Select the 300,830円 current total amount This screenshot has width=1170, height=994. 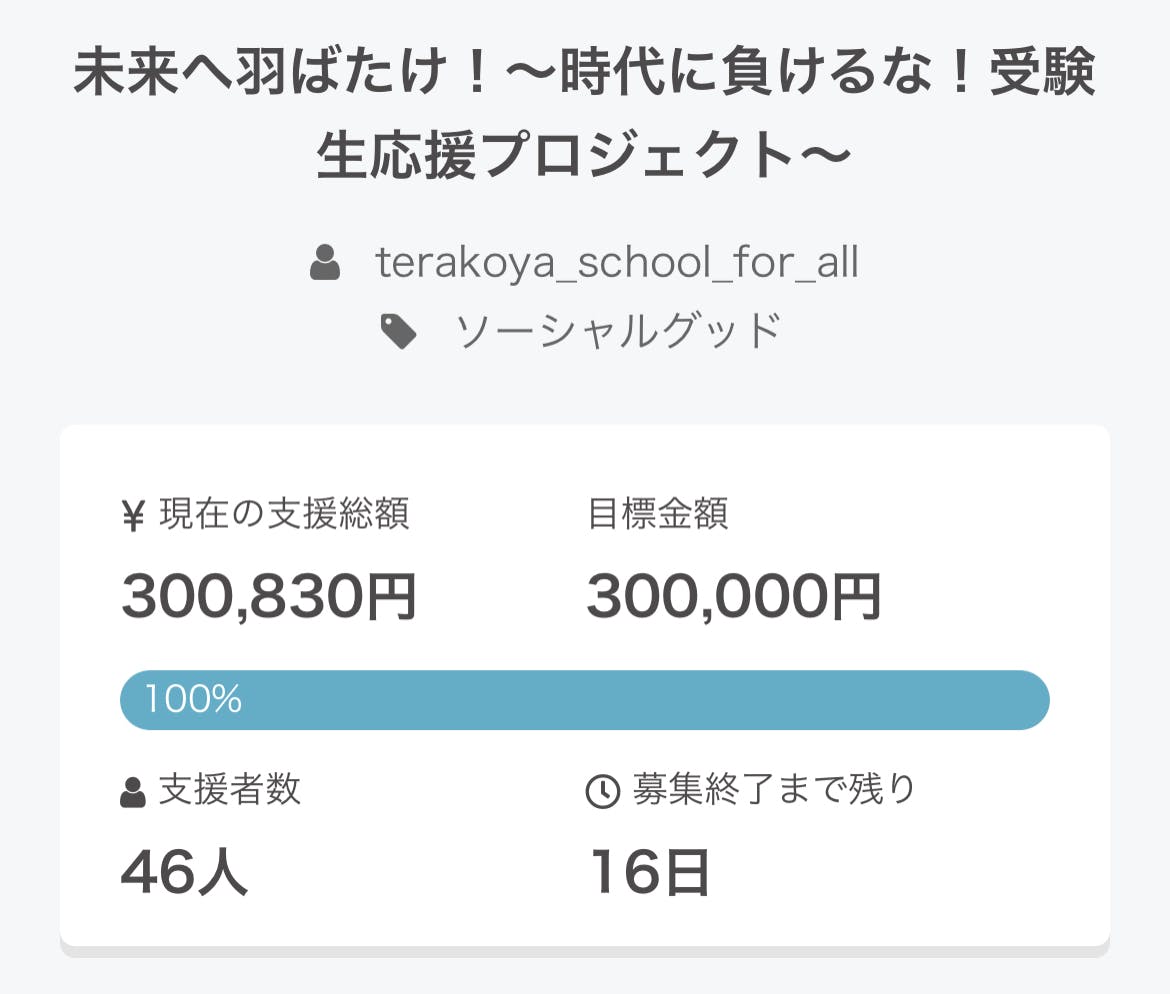coord(268,598)
